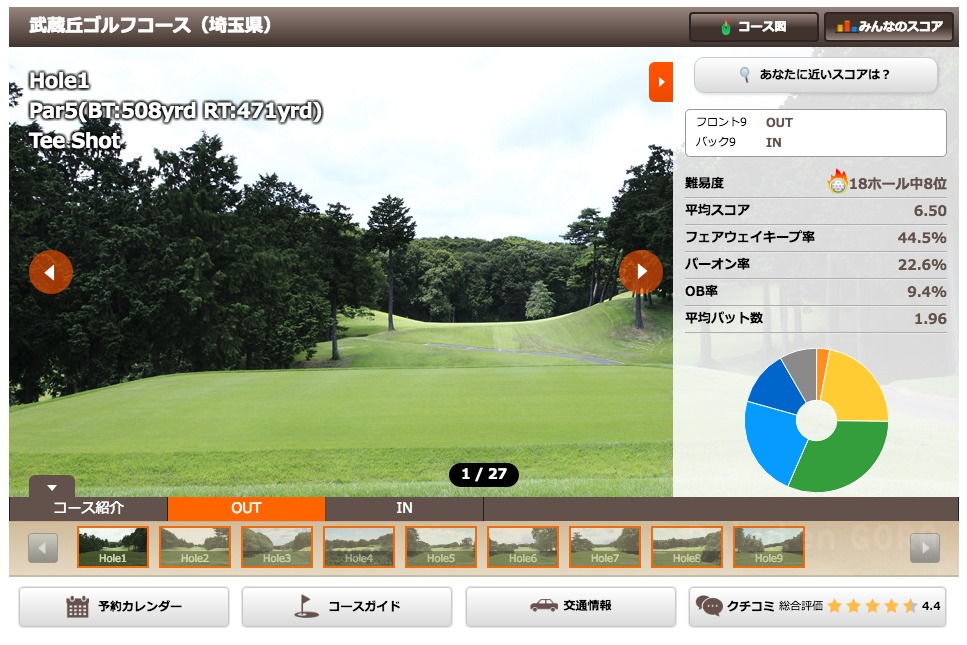Collapse the side stats panel with orange arrow
Image resolution: width=967 pixels, height=645 pixels.
[660, 82]
